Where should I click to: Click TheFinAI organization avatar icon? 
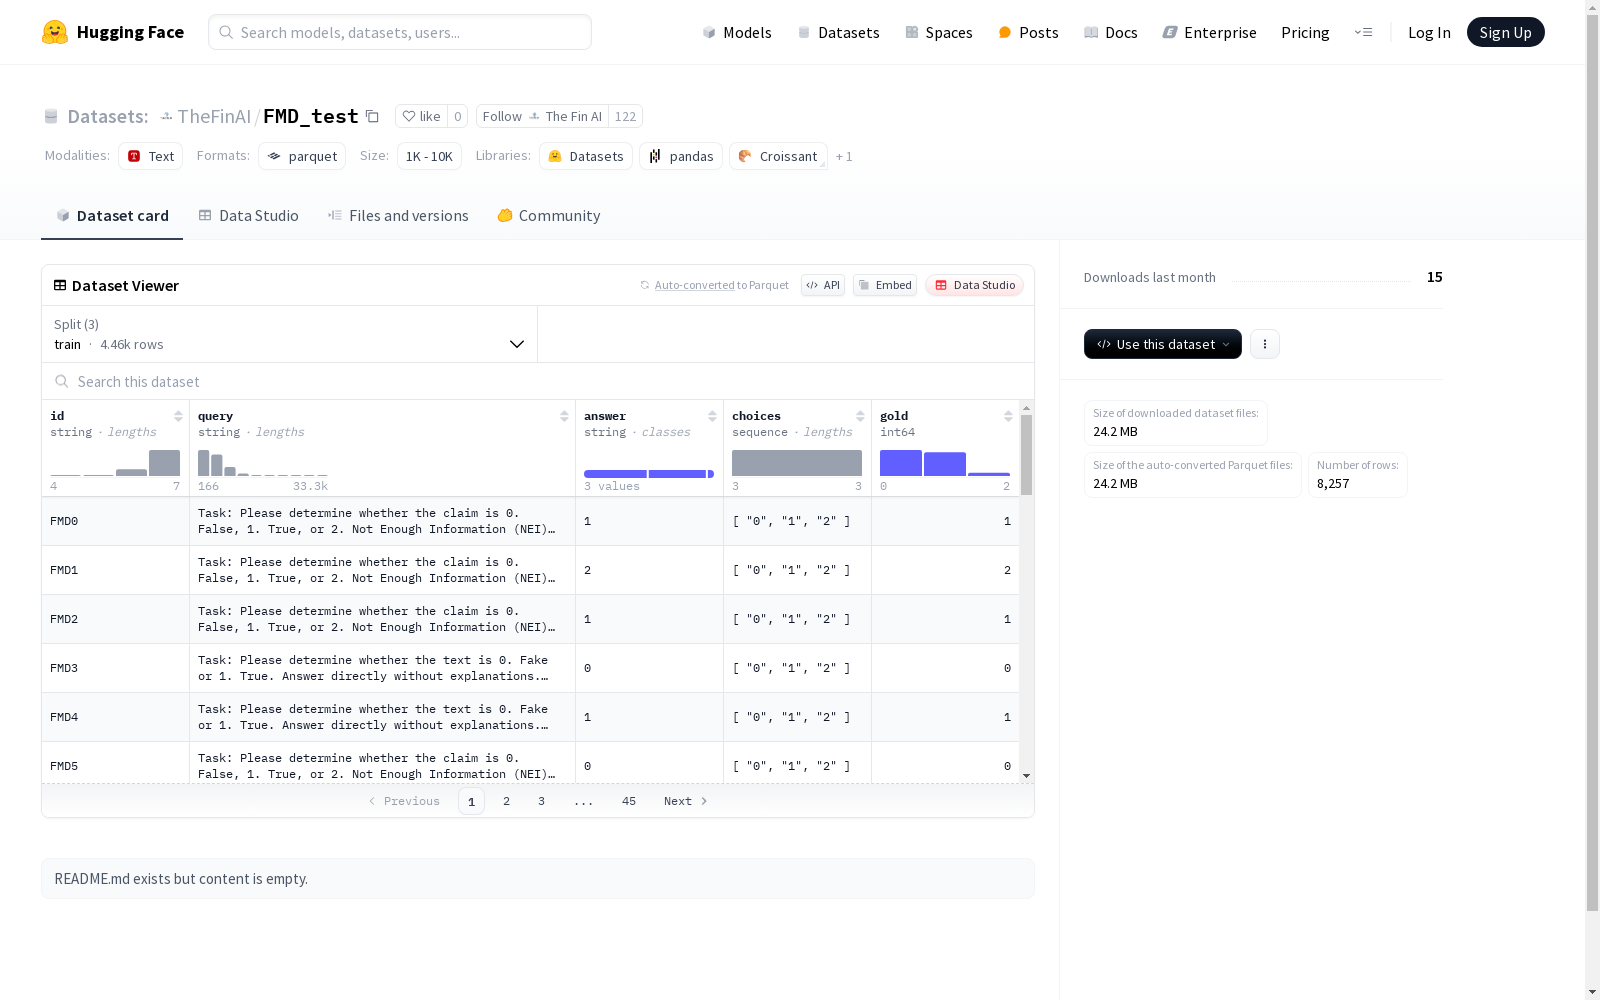167,116
